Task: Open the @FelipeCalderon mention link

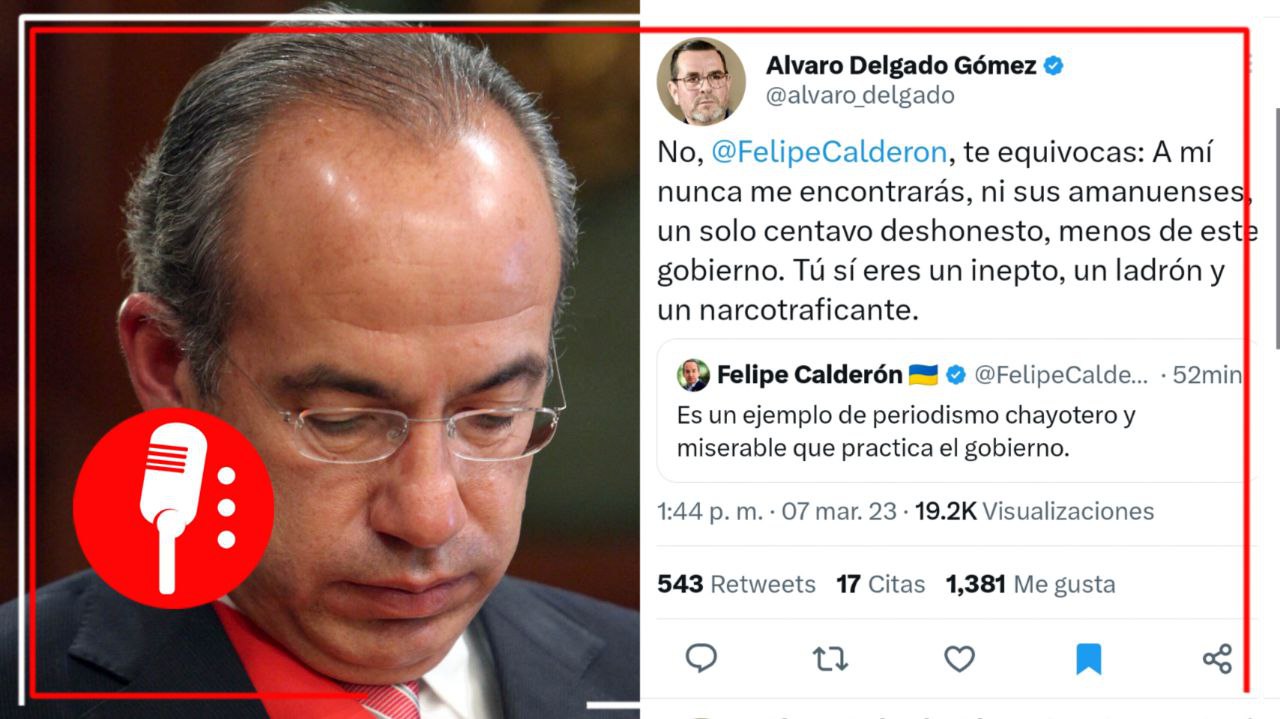Action: [829, 152]
